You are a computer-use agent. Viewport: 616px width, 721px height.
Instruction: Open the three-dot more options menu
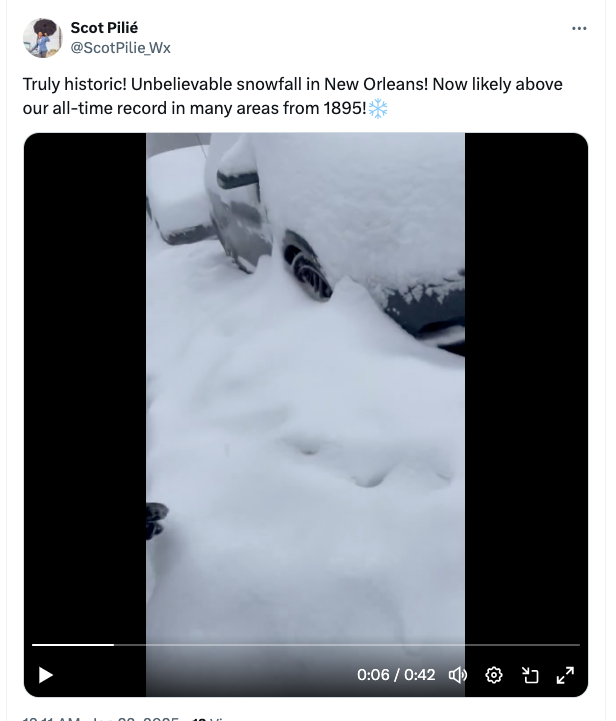579,29
